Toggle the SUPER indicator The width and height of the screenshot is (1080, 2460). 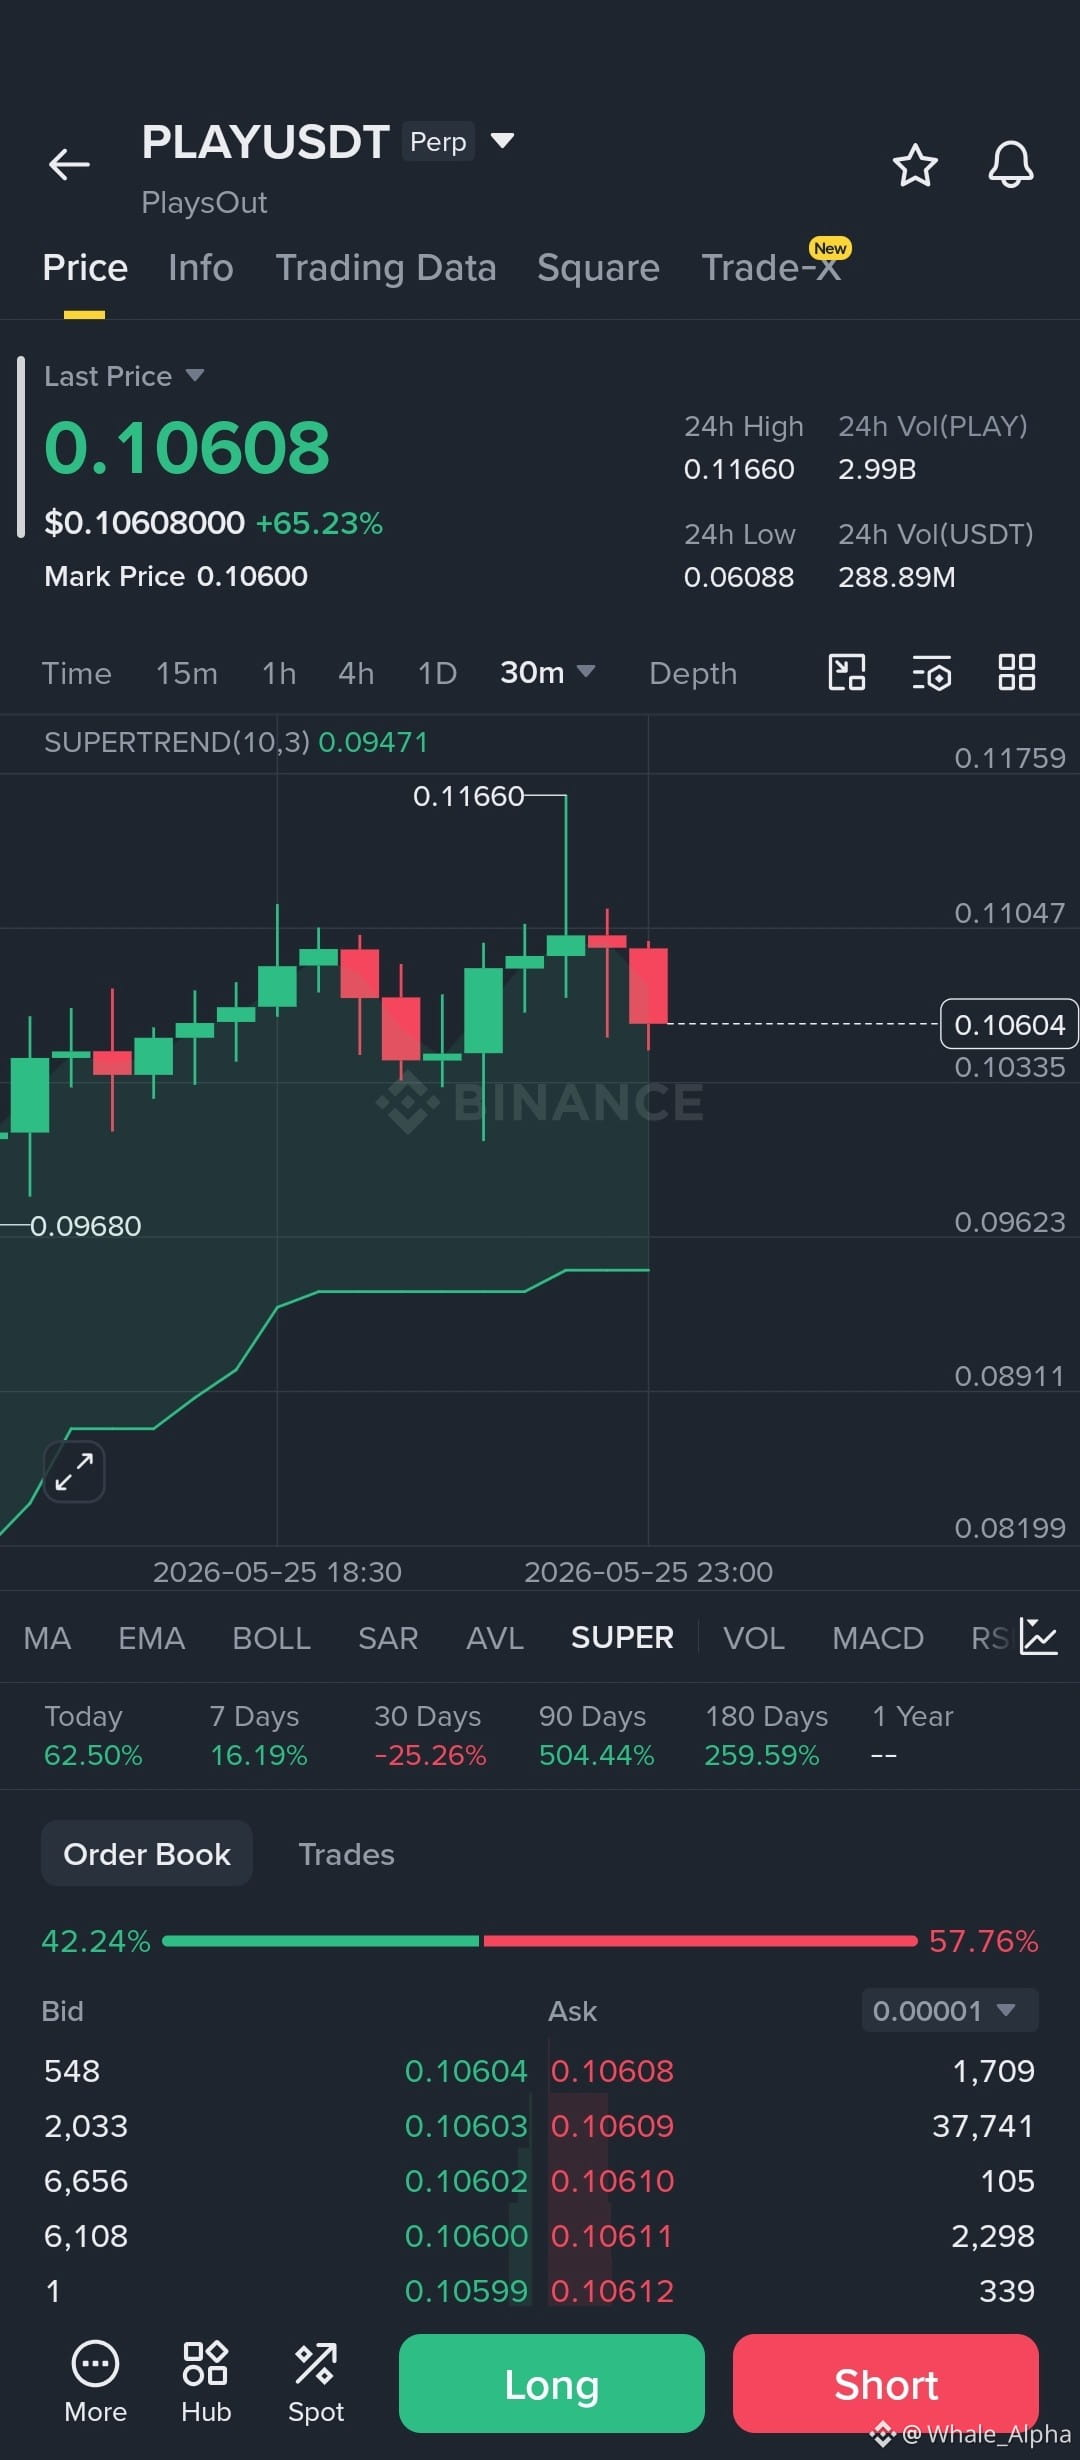622,1638
